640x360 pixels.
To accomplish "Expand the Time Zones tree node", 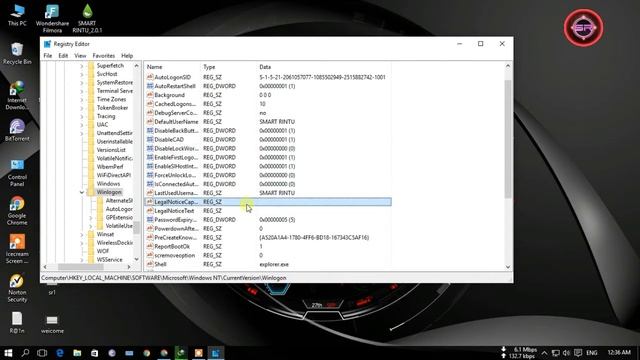I will point(82,99).
